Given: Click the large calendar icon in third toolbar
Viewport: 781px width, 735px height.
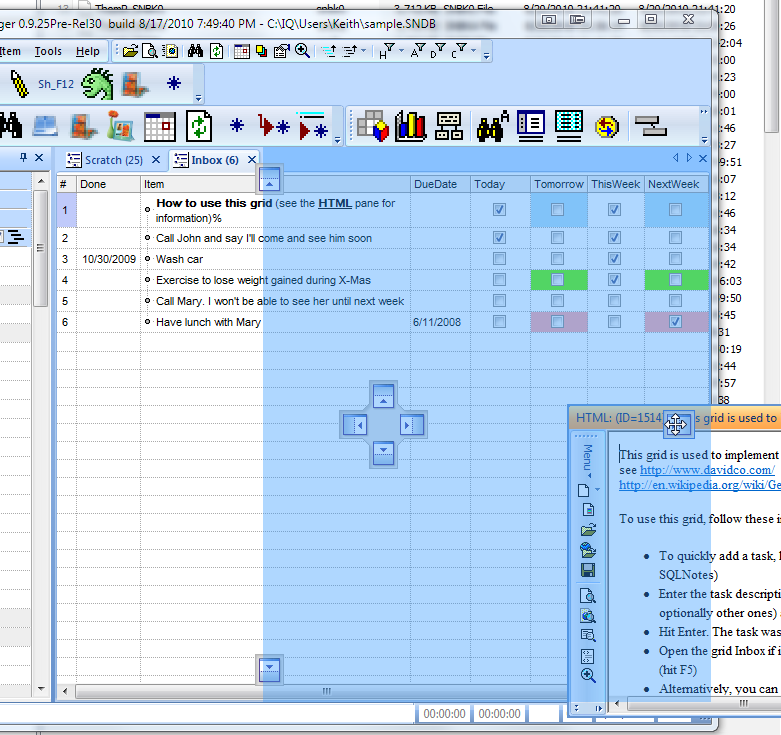Looking at the screenshot, I should [x=160, y=126].
